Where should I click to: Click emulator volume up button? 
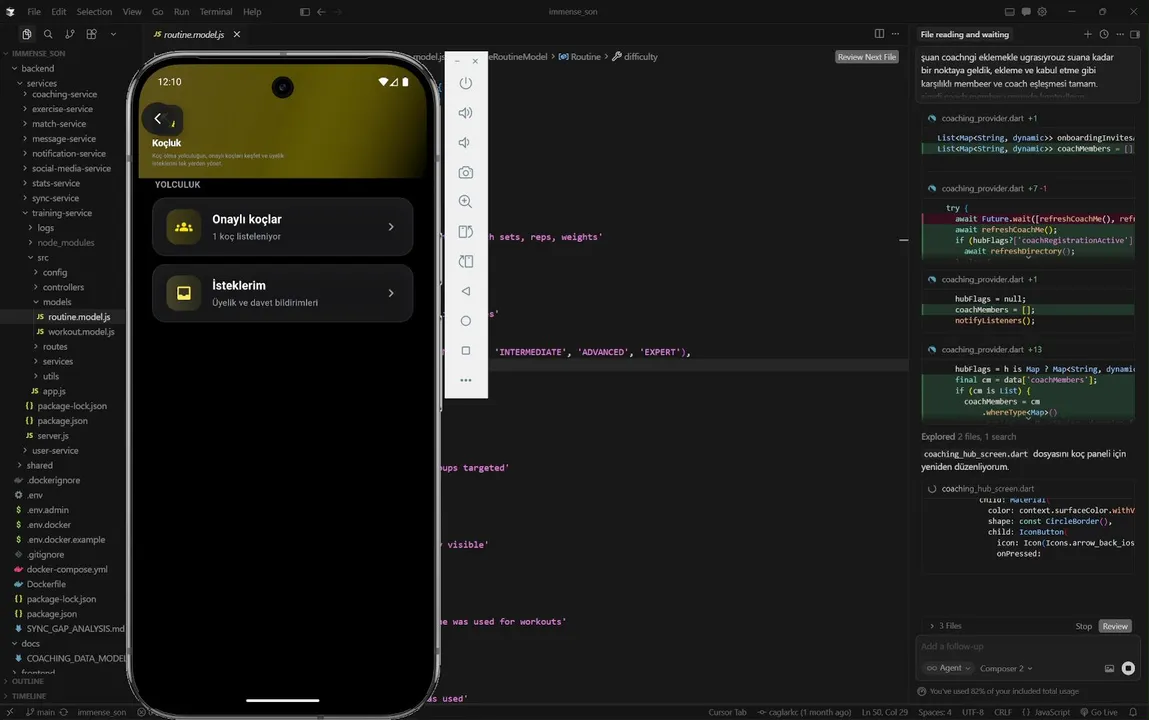point(465,113)
